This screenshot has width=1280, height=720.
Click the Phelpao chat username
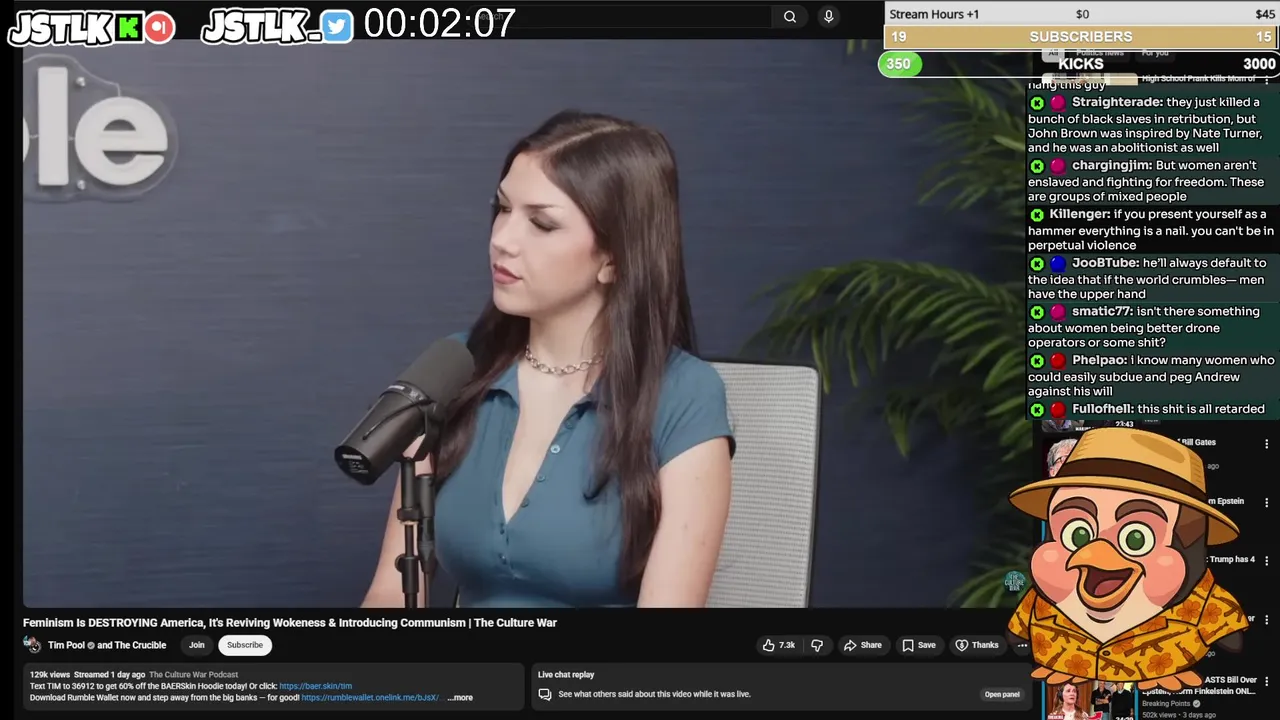coord(1099,360)
